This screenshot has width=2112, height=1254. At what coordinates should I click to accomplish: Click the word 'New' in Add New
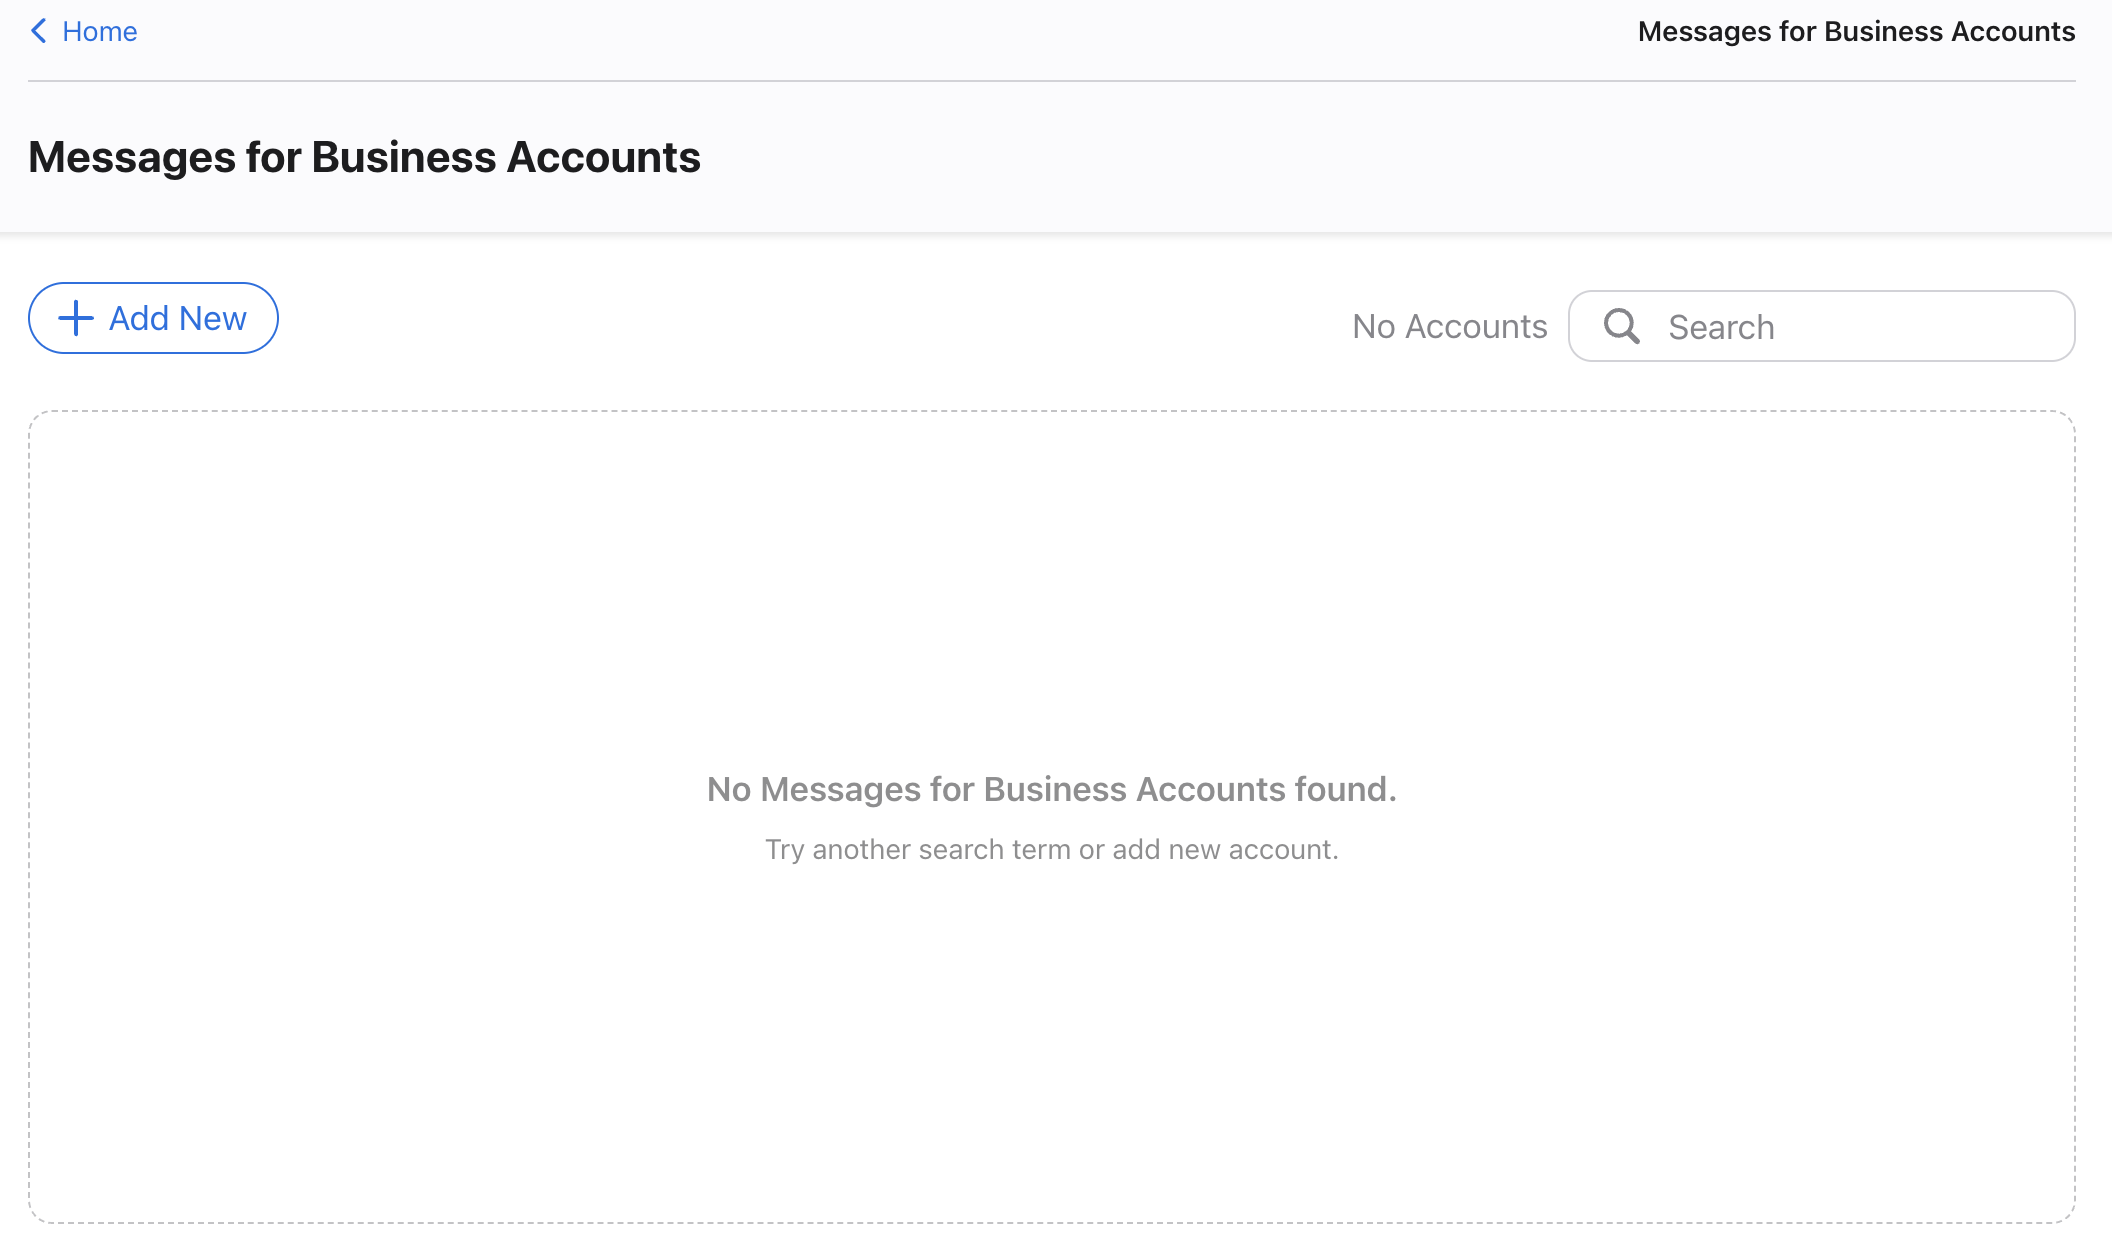[x=213, y=319]
